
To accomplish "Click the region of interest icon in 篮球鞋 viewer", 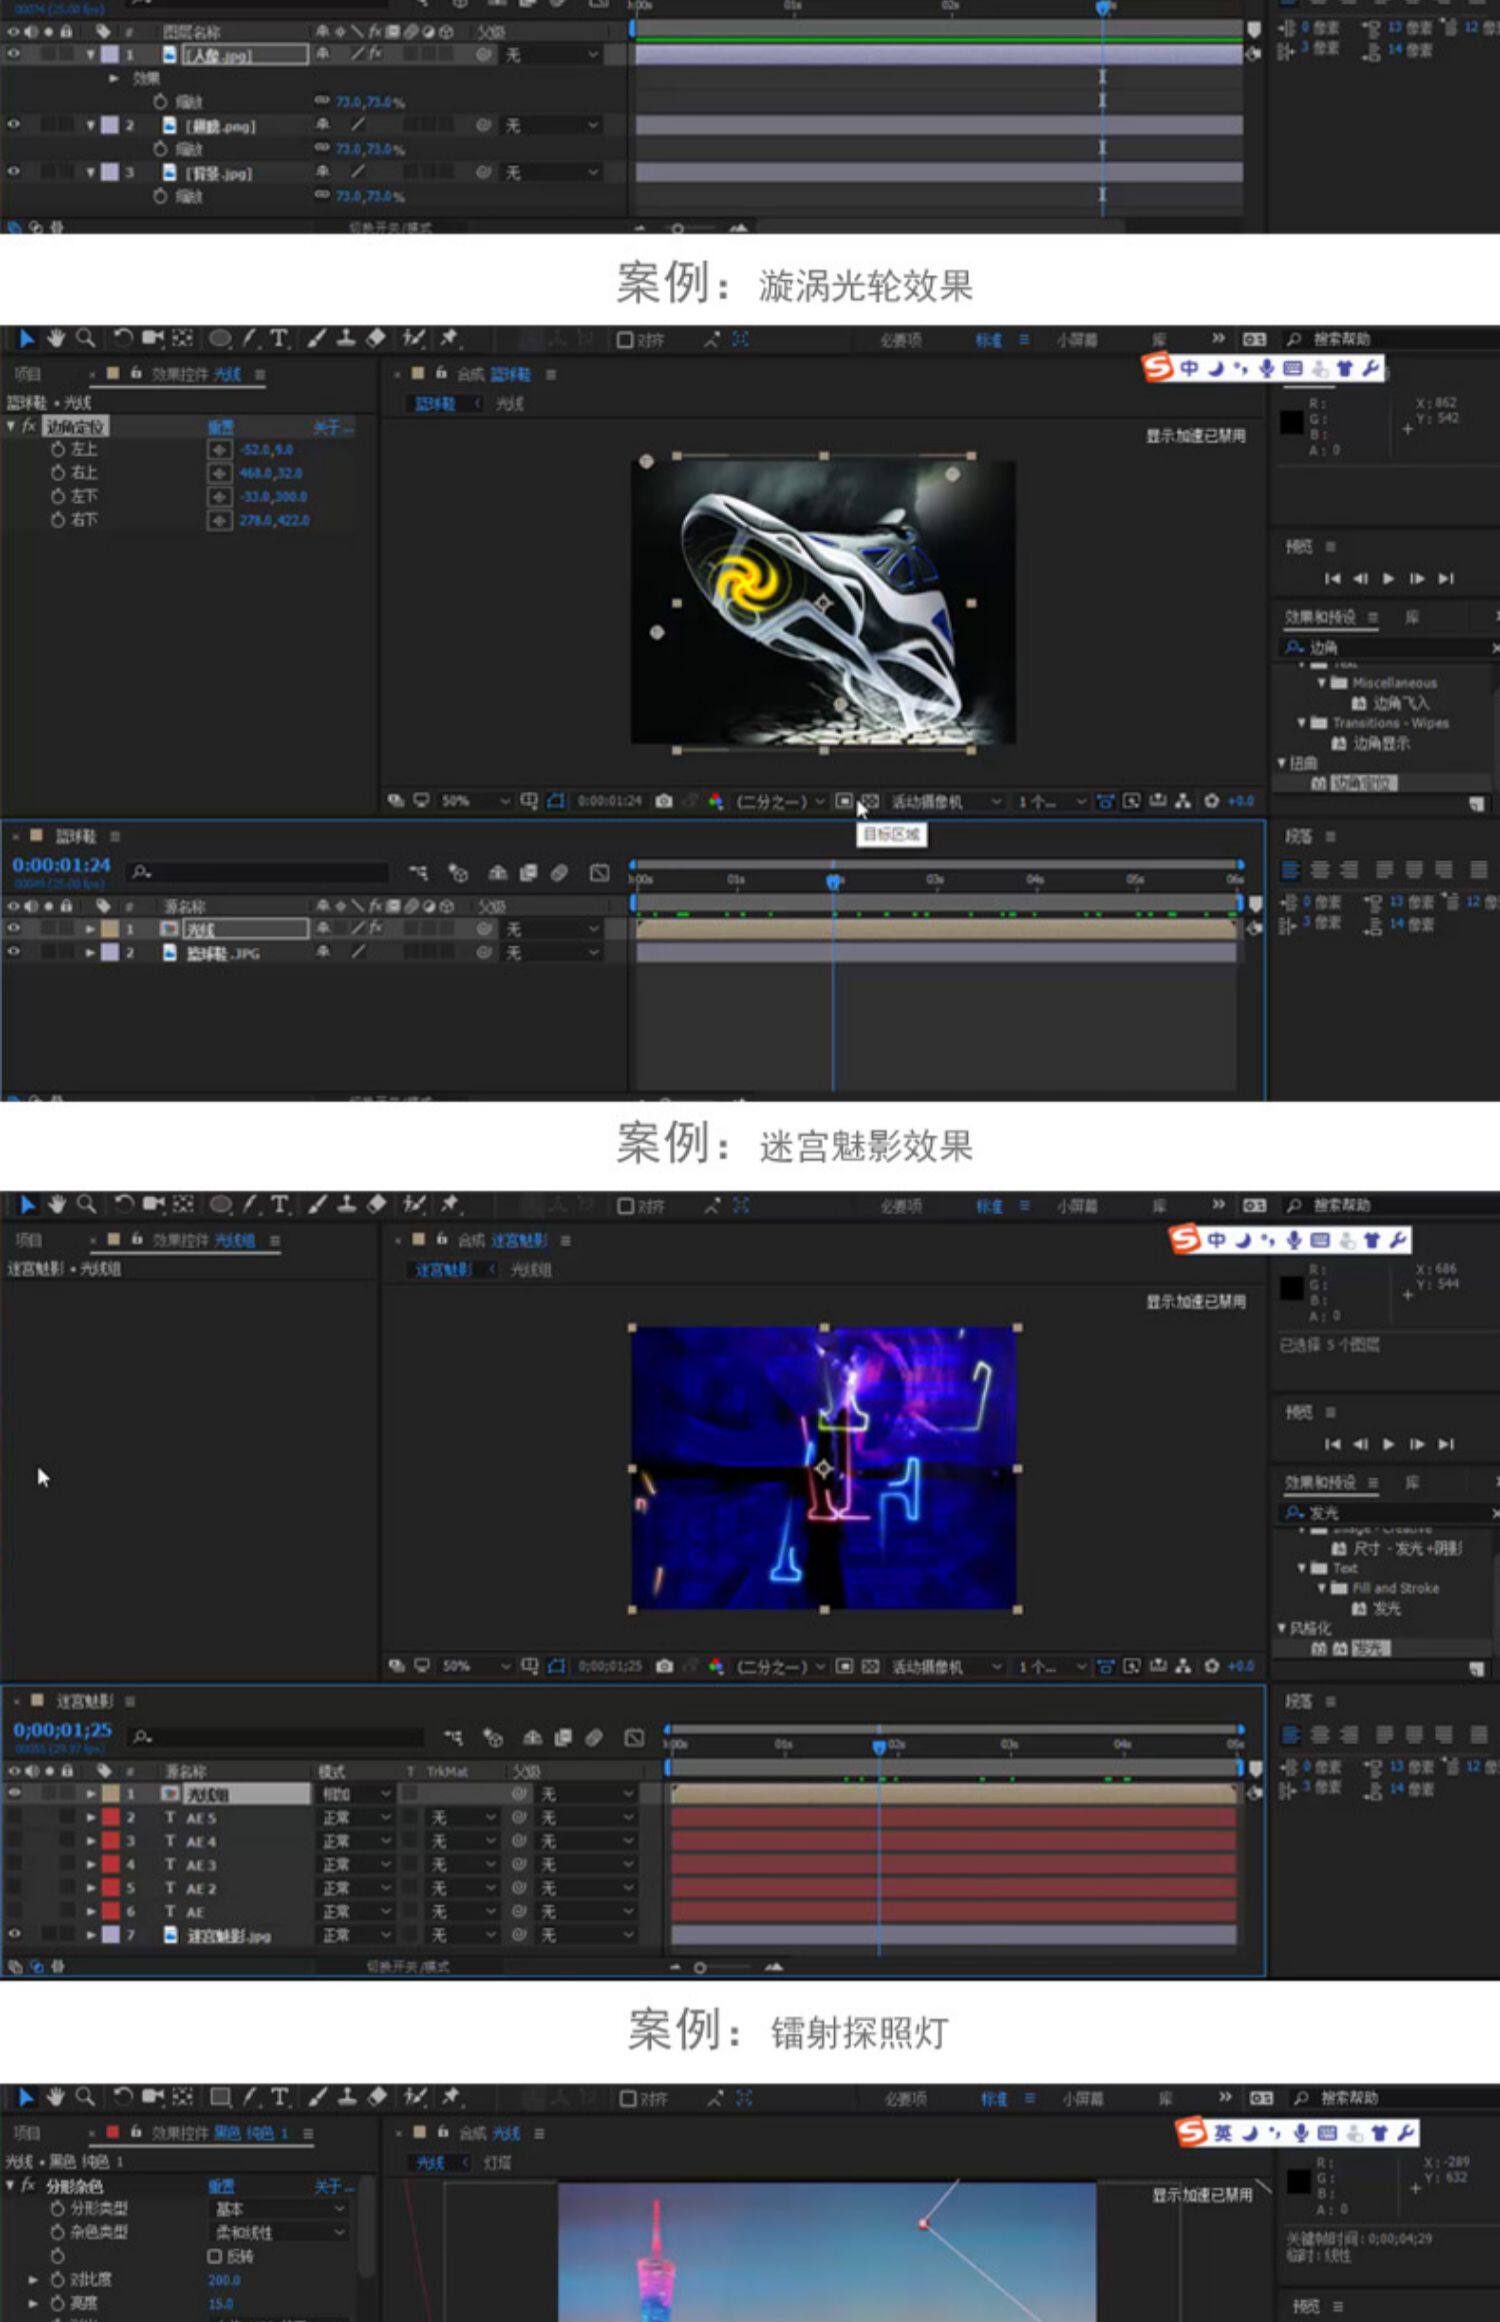I will point(844,801).
